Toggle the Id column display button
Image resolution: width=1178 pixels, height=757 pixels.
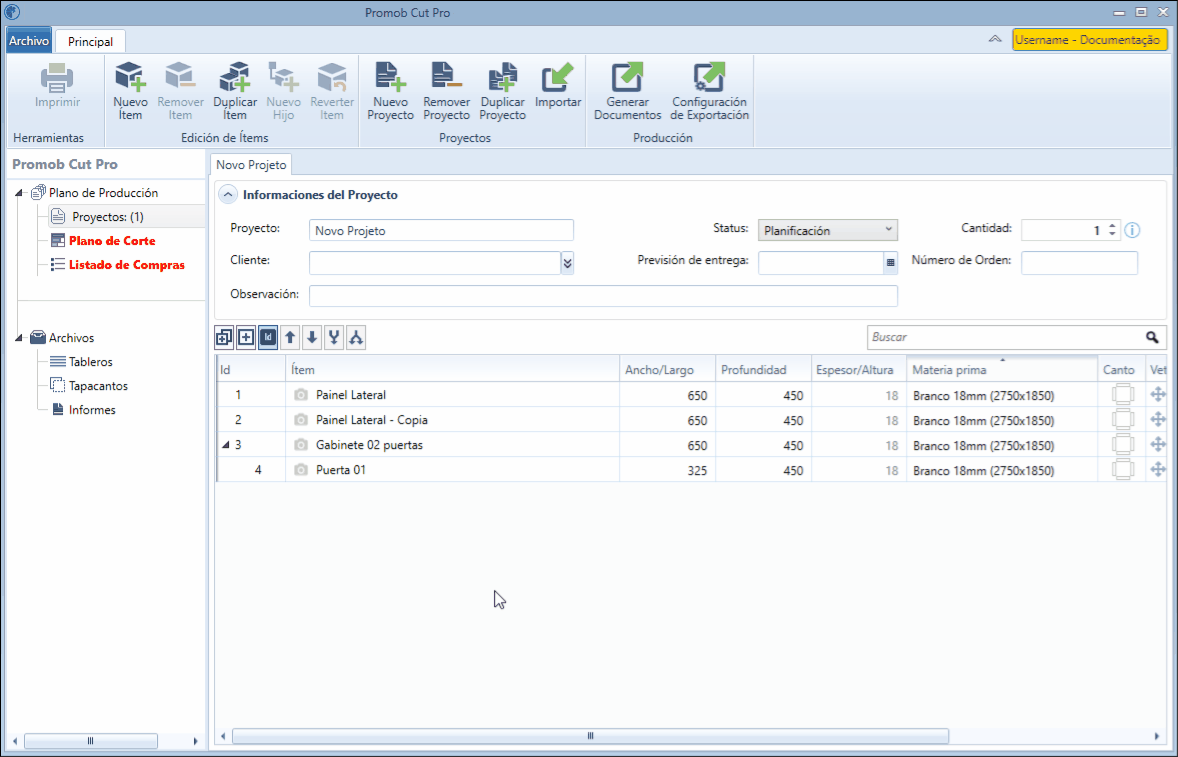(x=268, y=338)
